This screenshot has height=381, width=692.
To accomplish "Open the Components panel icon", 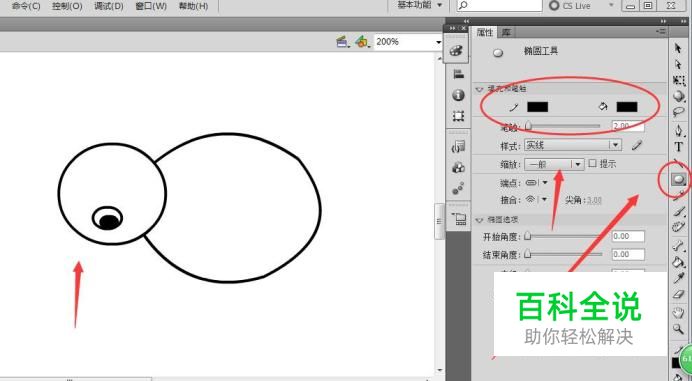I will 459,168.
